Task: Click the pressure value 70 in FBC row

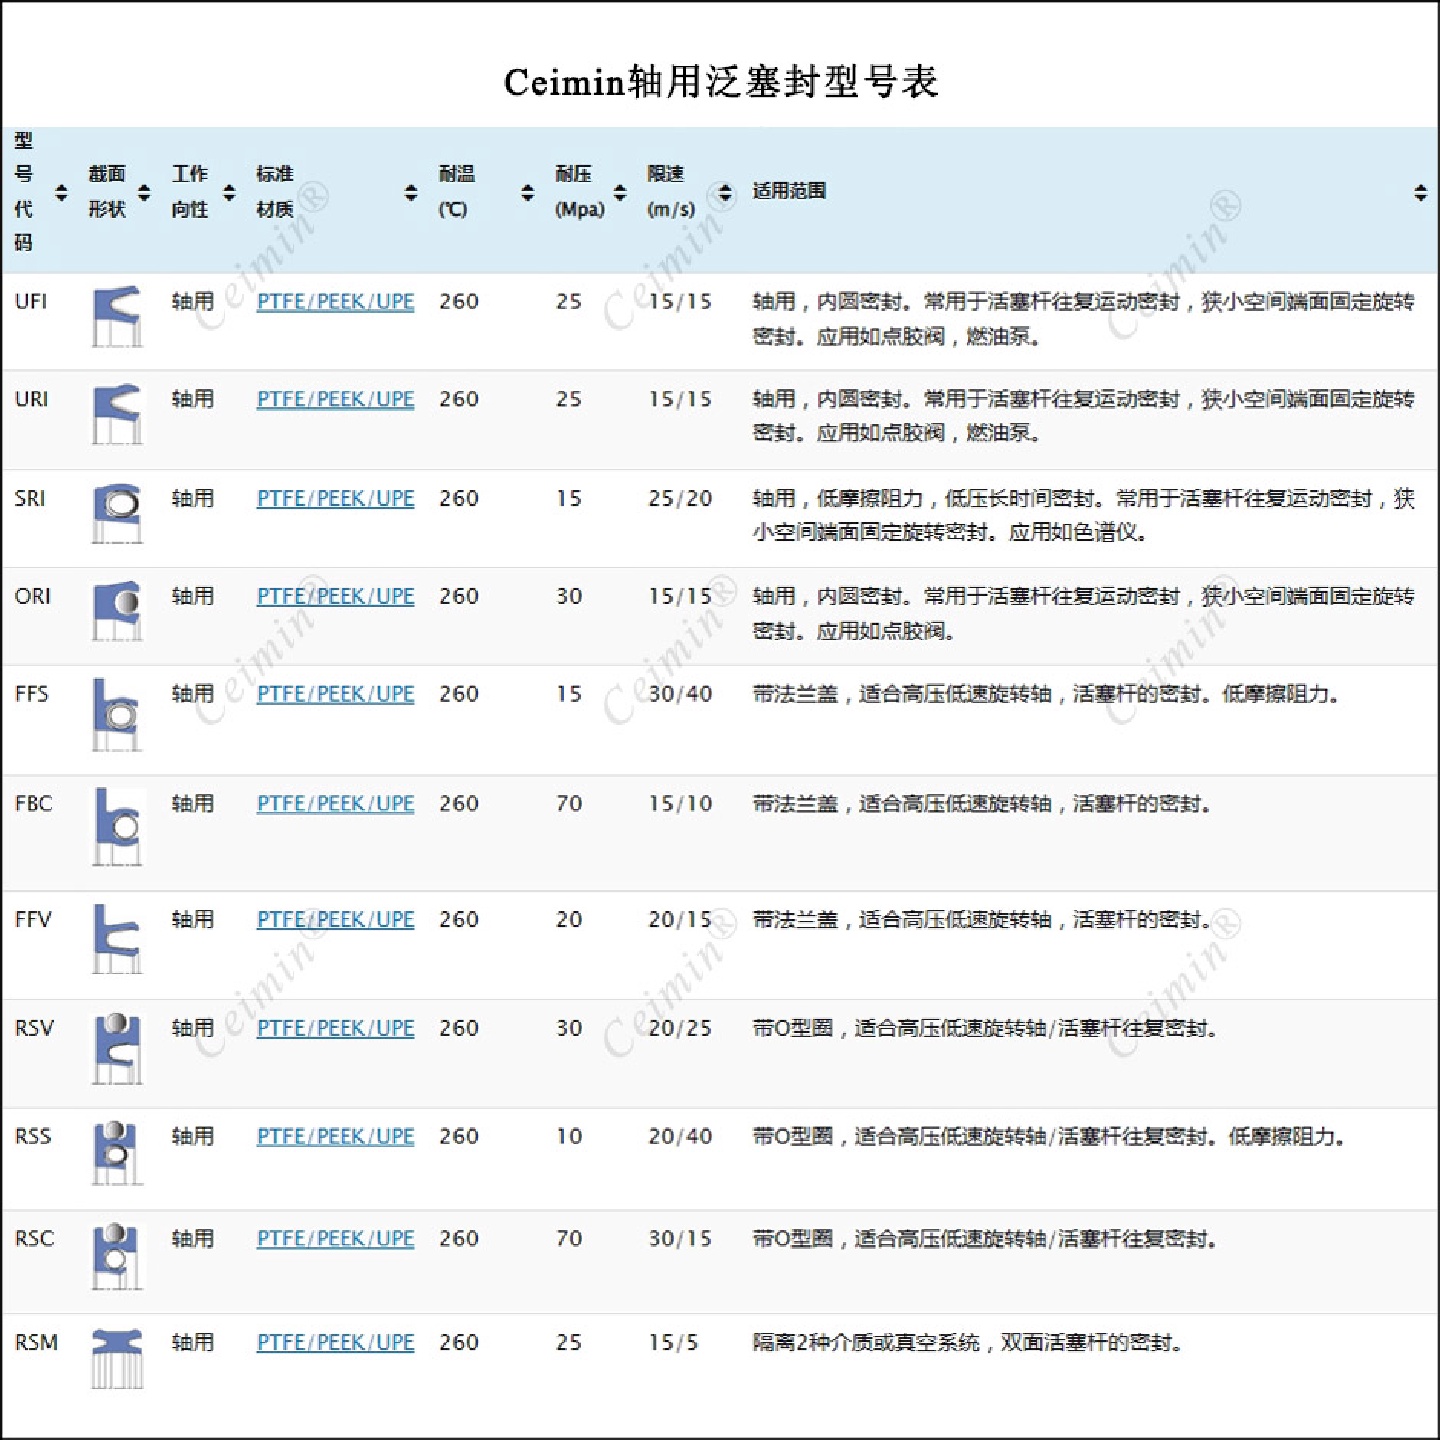Action: (569, 804)
